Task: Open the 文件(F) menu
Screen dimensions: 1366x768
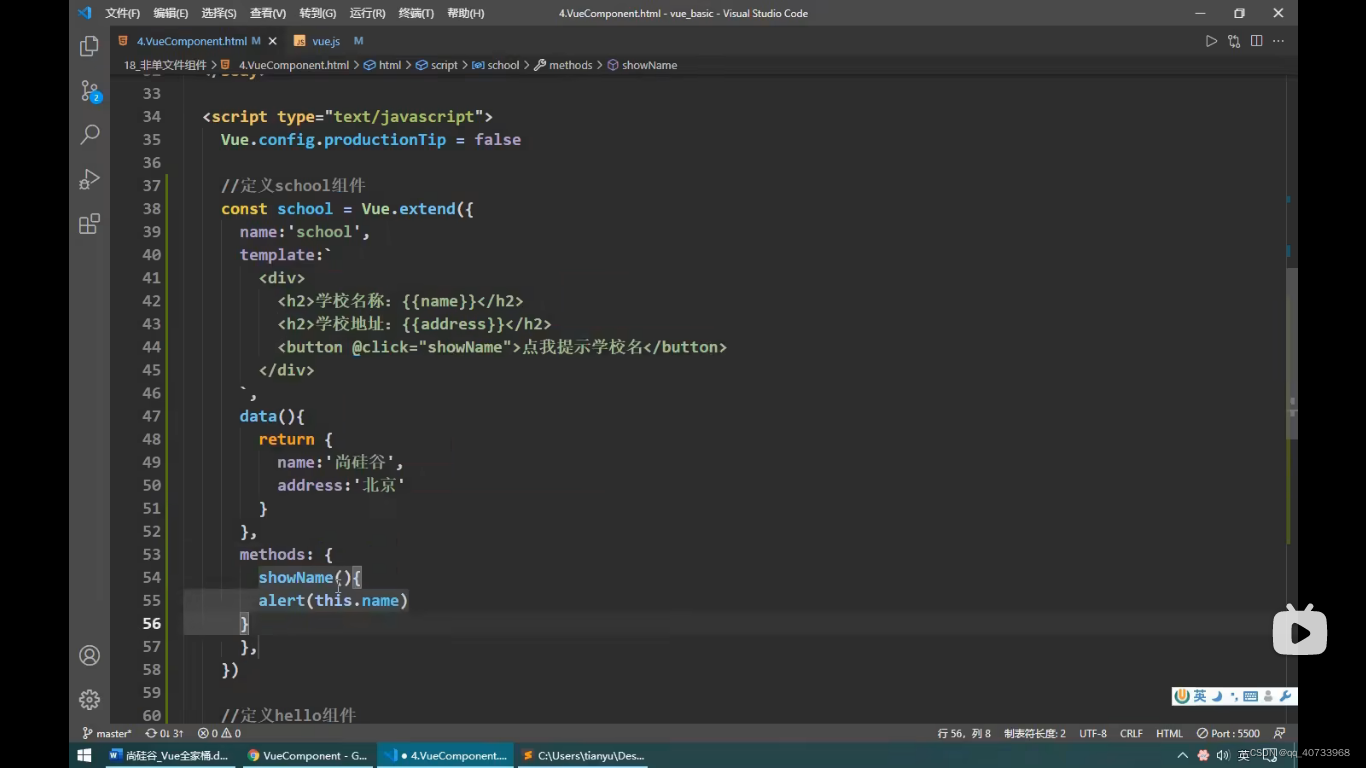Action: (x=122, y=13)
